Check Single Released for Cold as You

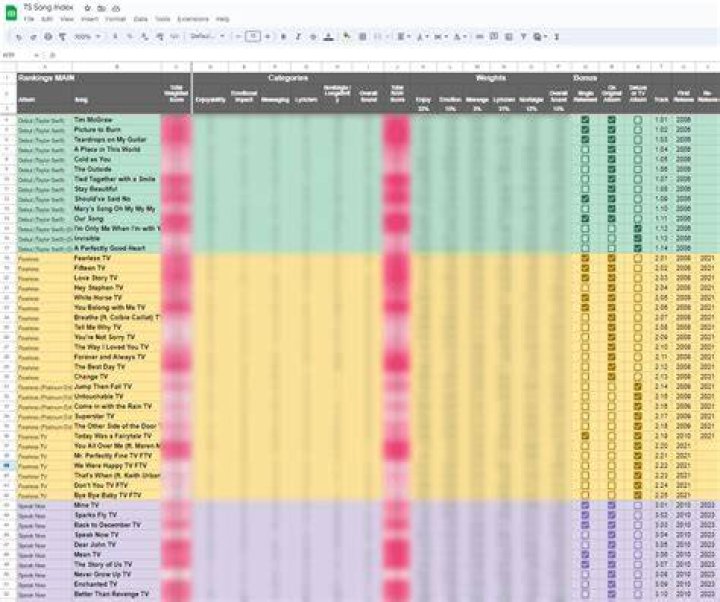click(x=585, y=159)
